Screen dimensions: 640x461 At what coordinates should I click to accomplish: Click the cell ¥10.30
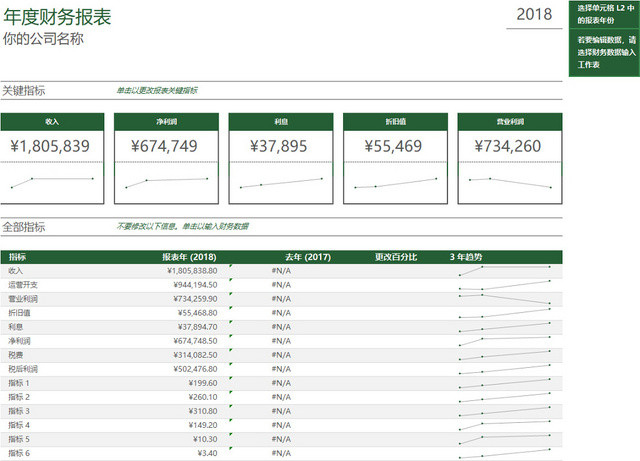pos(205,439)
